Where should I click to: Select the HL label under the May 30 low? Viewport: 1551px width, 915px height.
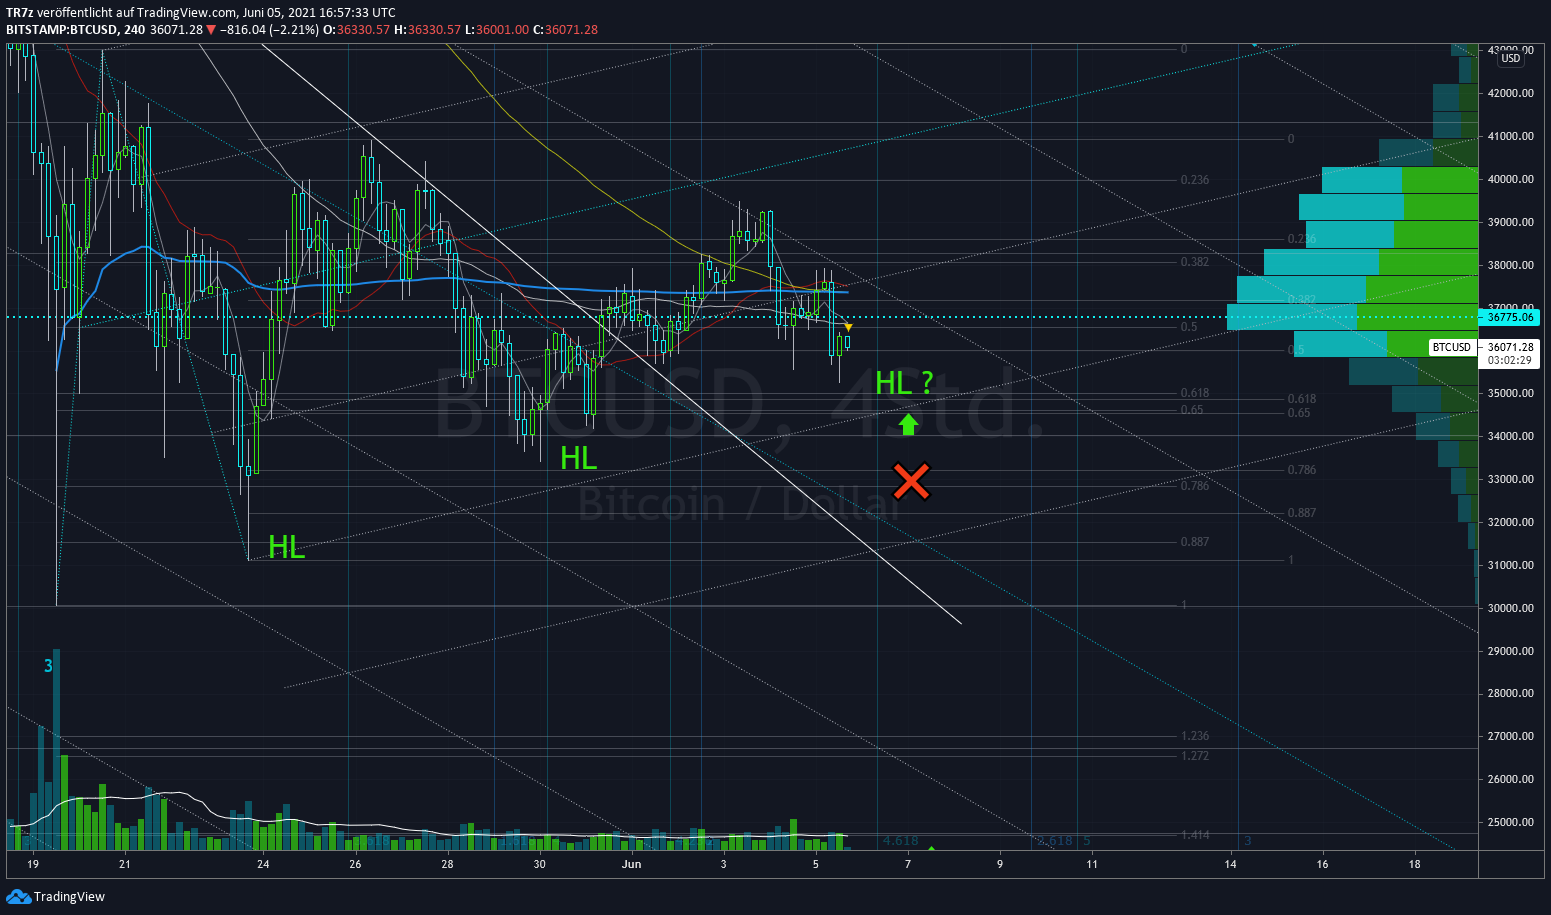578,458
